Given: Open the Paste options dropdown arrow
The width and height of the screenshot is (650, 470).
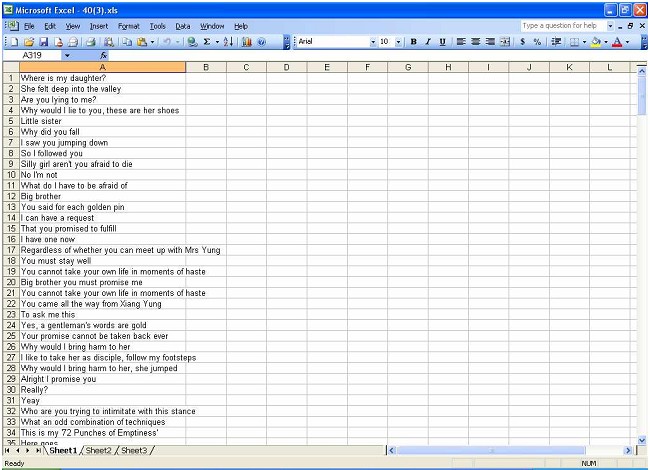Looking at the screenshot, I should point(153,41).
